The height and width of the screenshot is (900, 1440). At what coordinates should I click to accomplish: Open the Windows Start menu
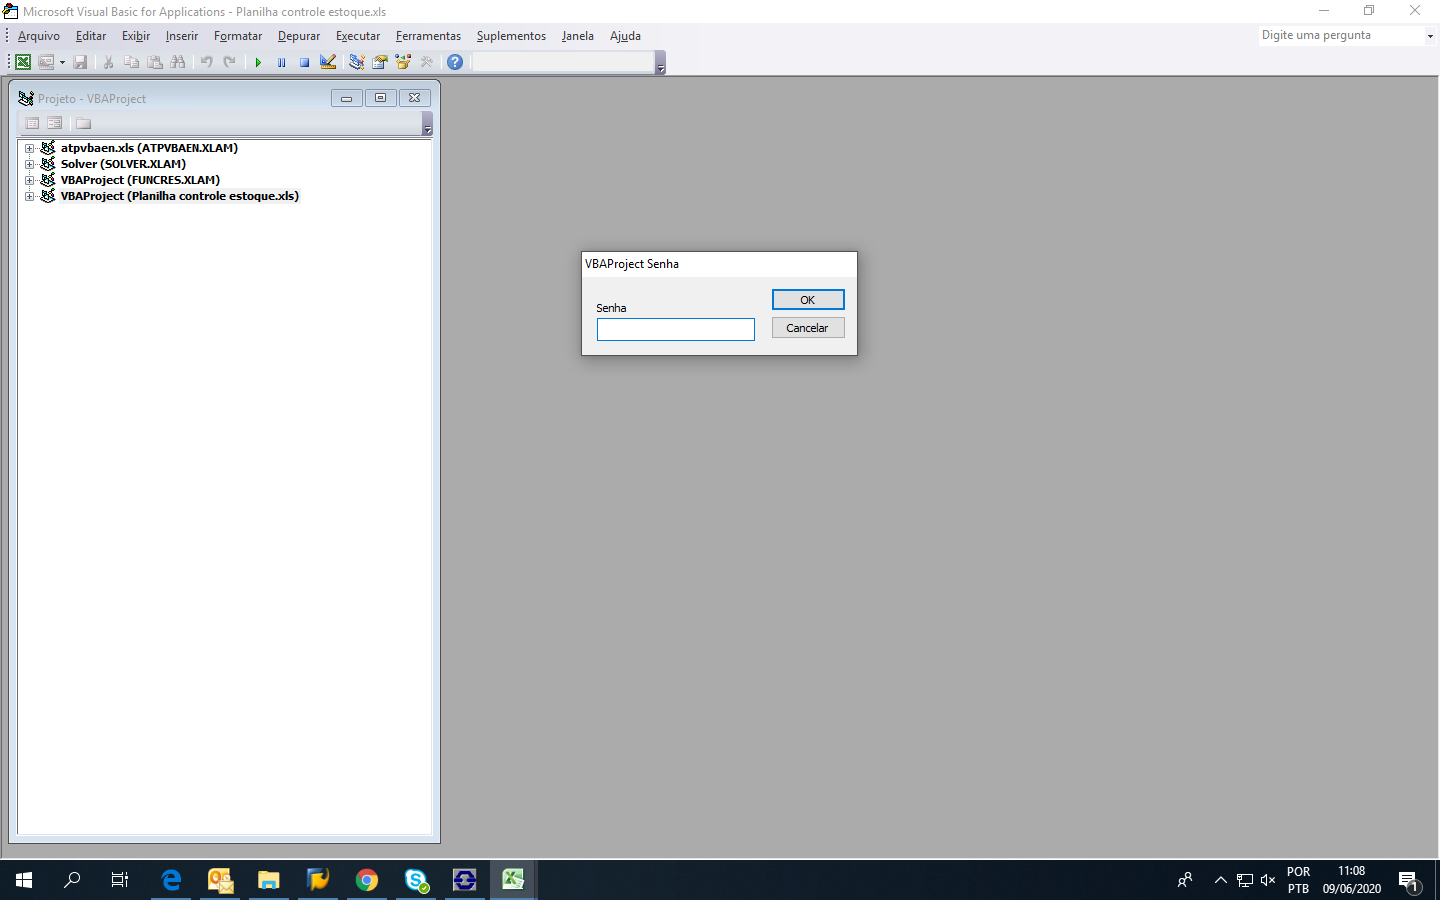point(24,880)
